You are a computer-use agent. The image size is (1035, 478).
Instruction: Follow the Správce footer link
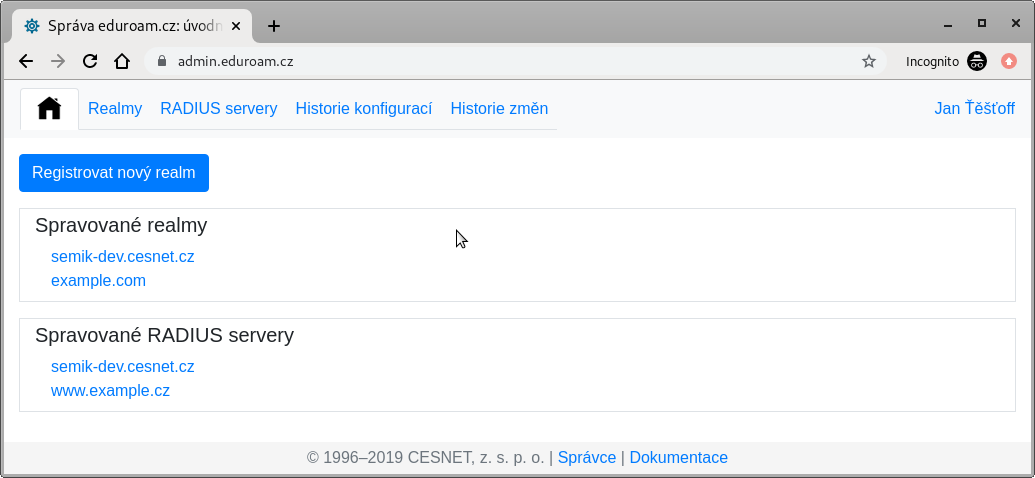pyautogui.click(x=587, y=458)
